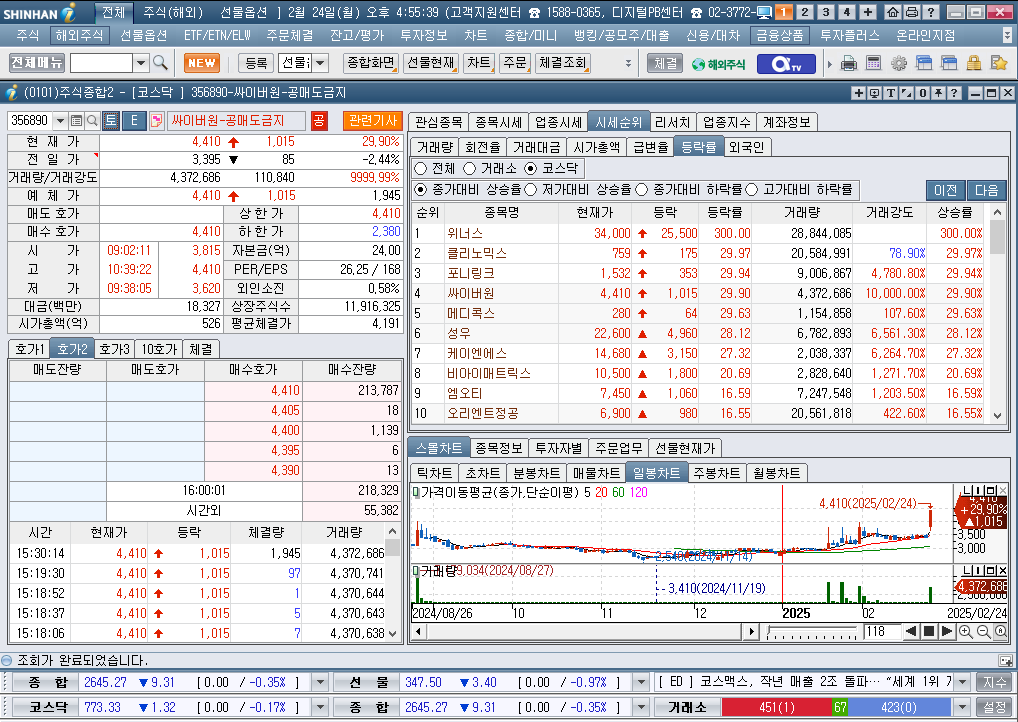Expand the 코스닥 ticker dropdown

(319, 707)
